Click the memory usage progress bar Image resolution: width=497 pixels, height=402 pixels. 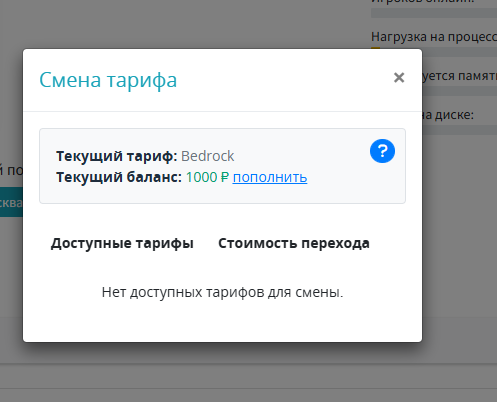coord(459,91)
